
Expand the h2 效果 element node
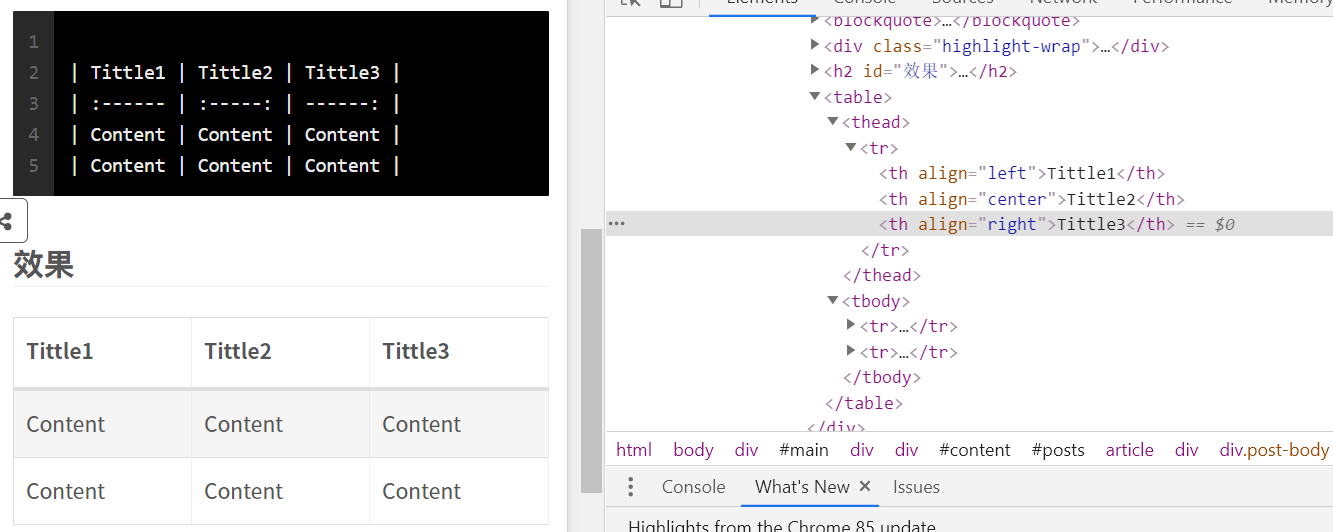click(815, 71)
